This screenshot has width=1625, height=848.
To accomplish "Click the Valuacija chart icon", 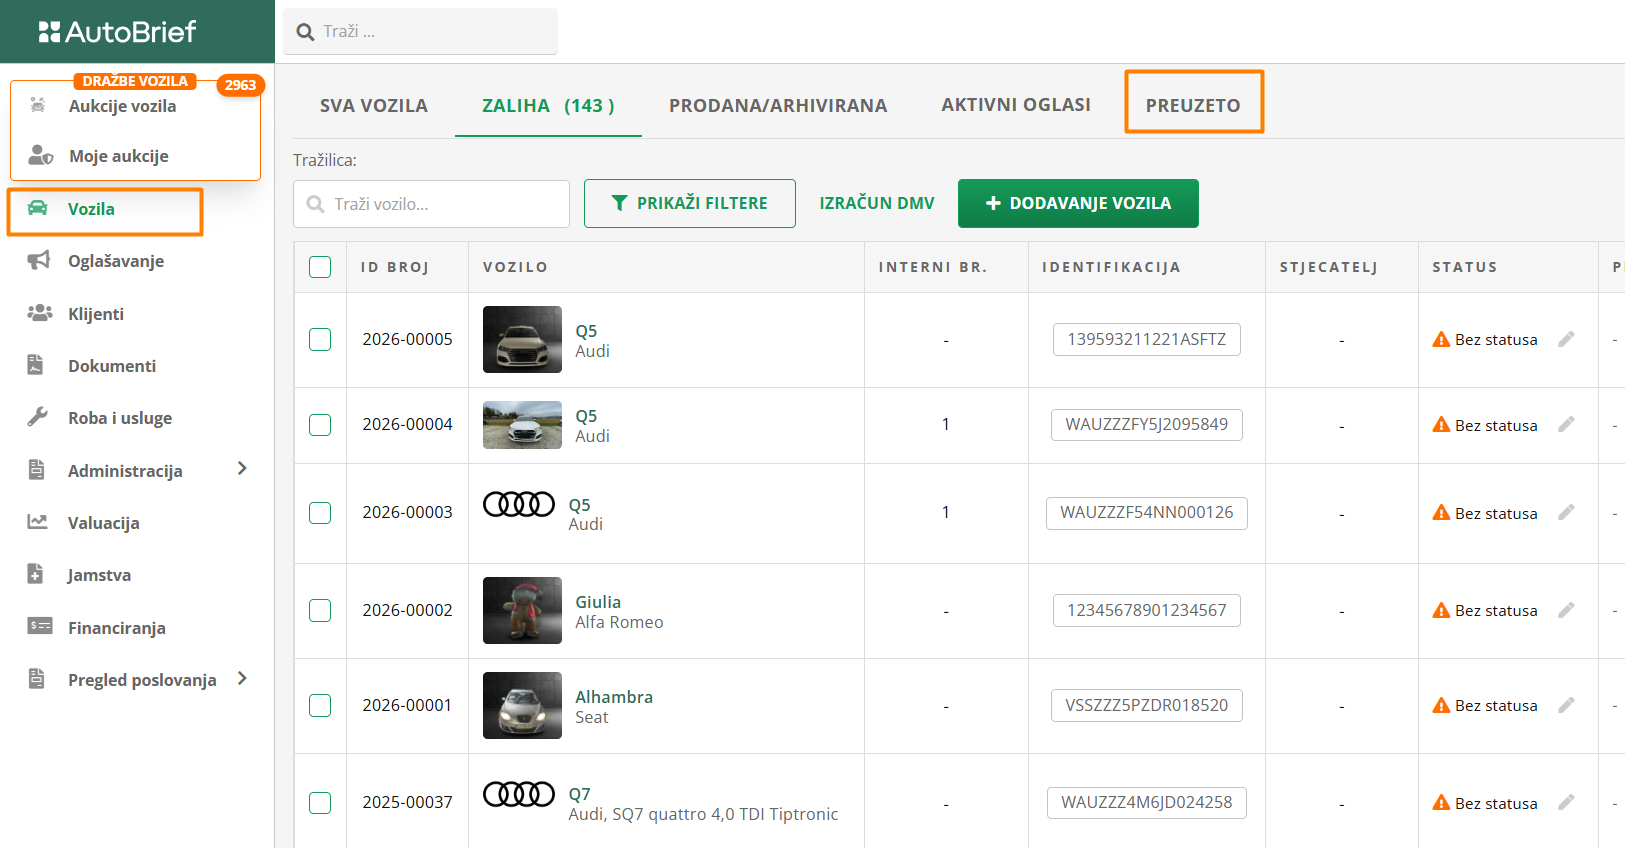I will 38,522.
